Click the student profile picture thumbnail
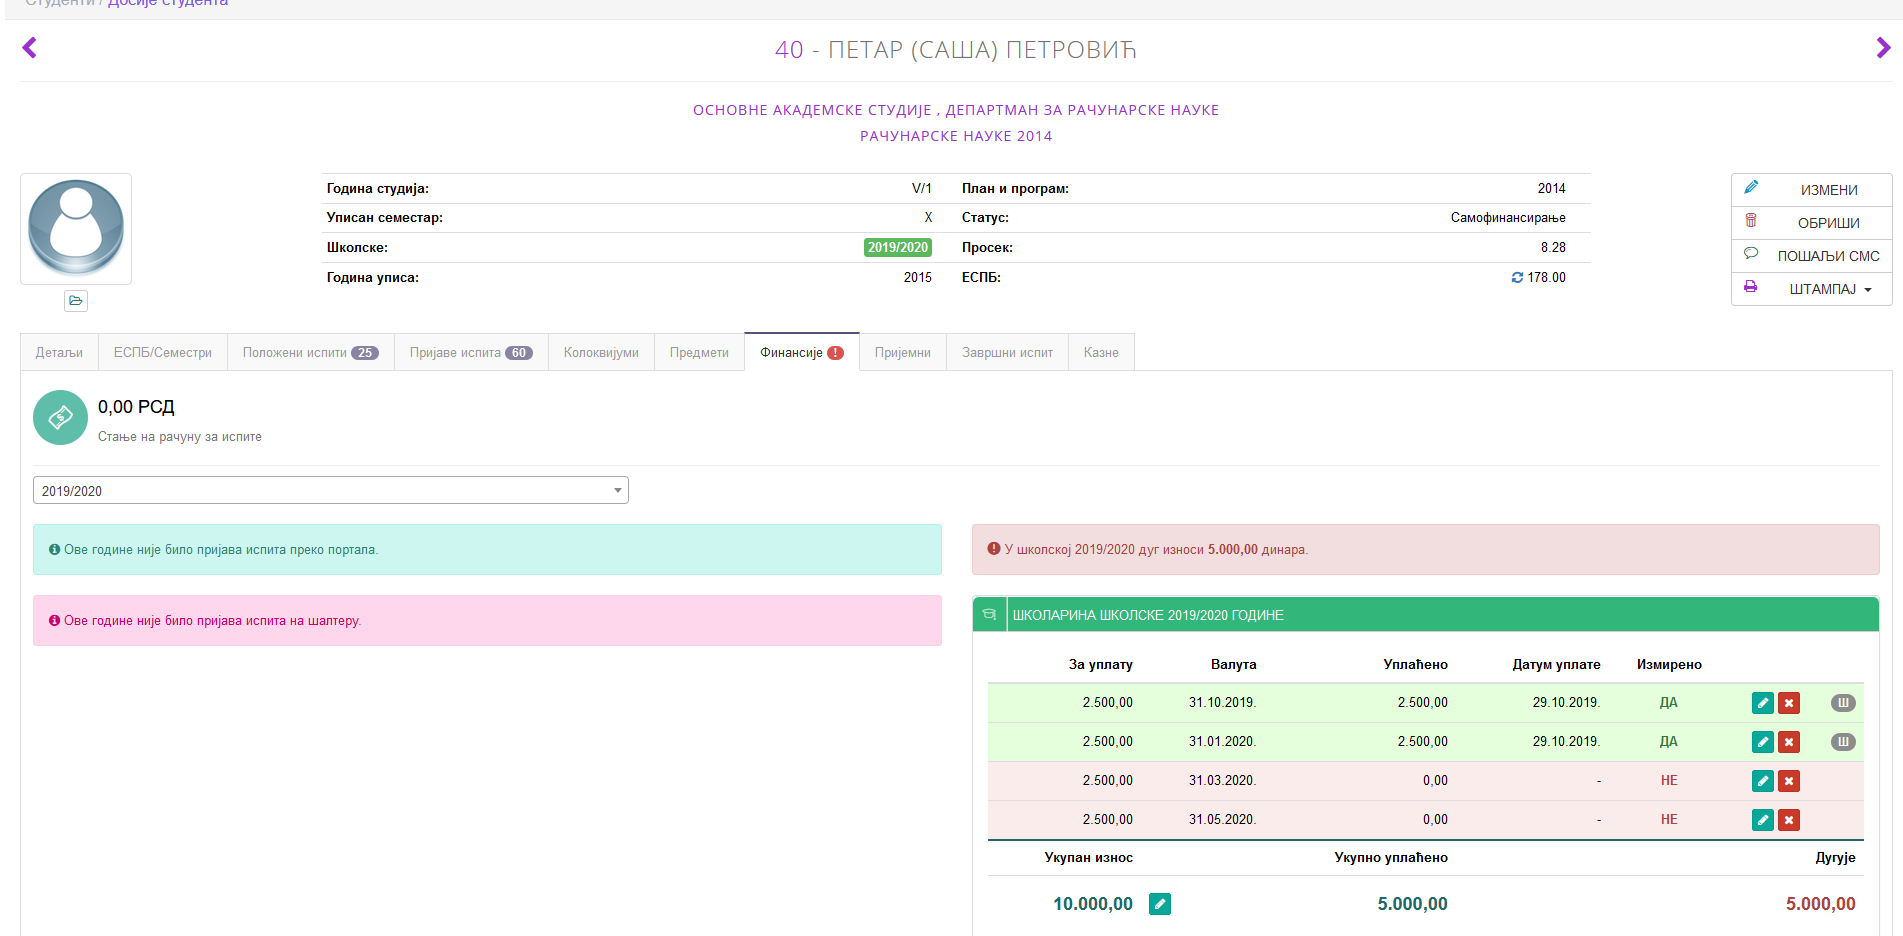This screenshot has height=936, width=1903. (x=76, y=229)
